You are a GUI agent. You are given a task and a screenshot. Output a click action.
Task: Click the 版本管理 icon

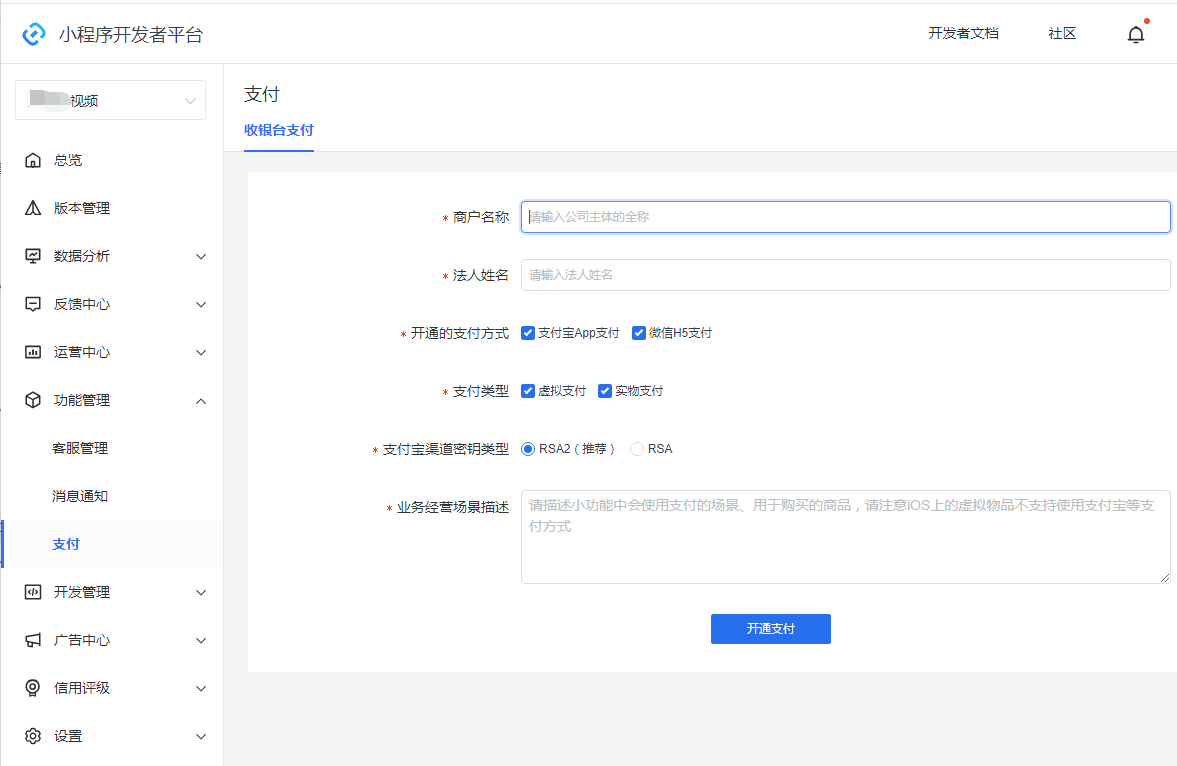point(33,208)
